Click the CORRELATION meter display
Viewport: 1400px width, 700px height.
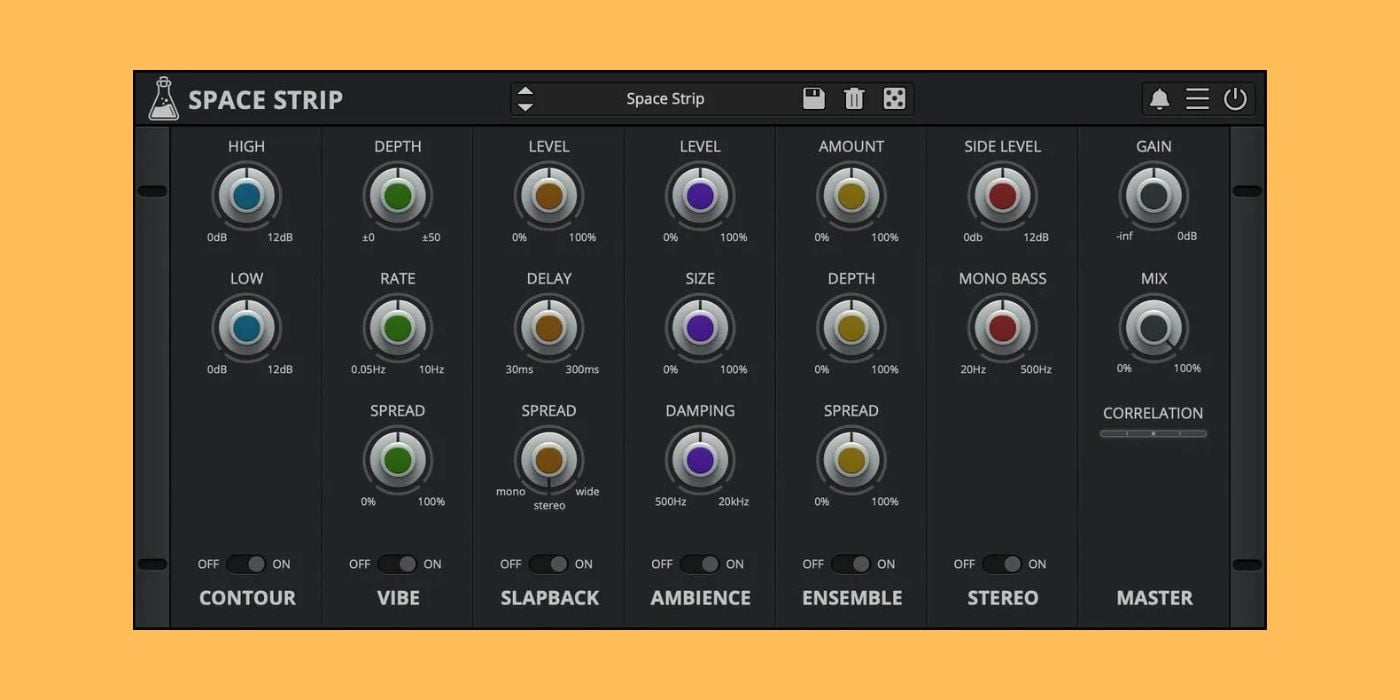coord(1153,433)
